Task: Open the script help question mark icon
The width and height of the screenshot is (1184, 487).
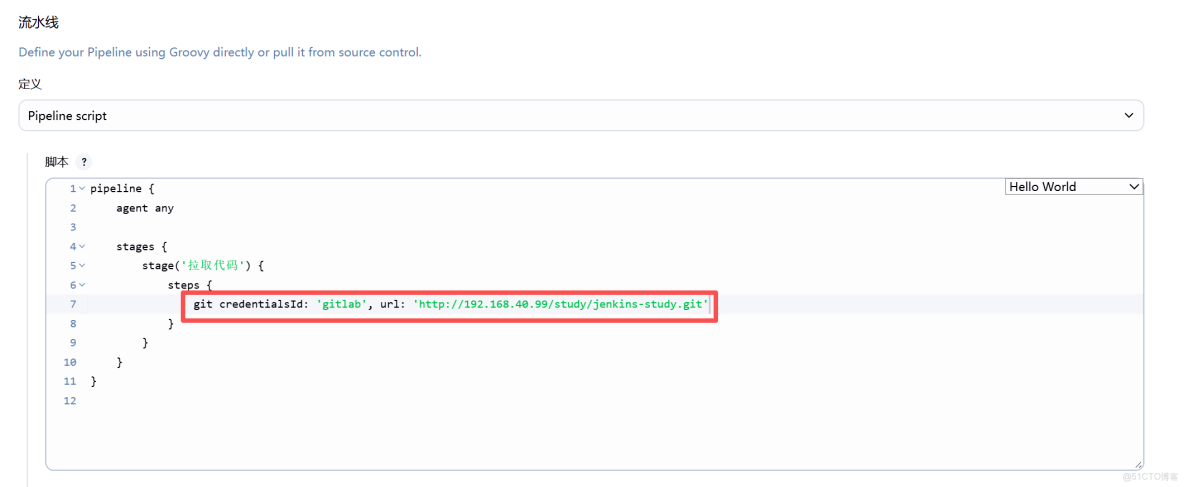Action: point(85,162)
